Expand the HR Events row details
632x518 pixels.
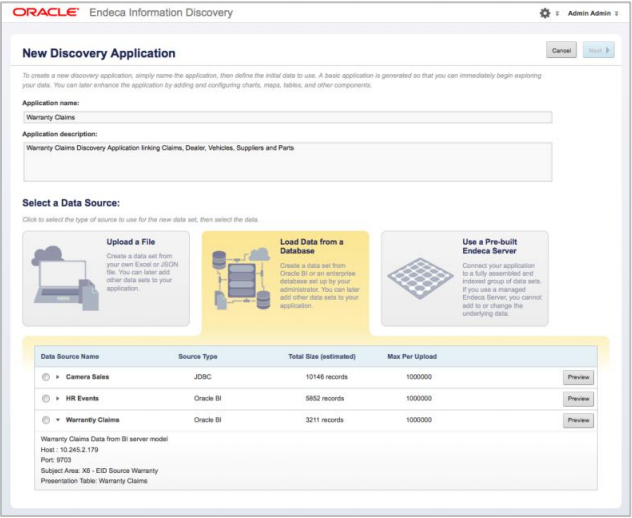[58, 398]
